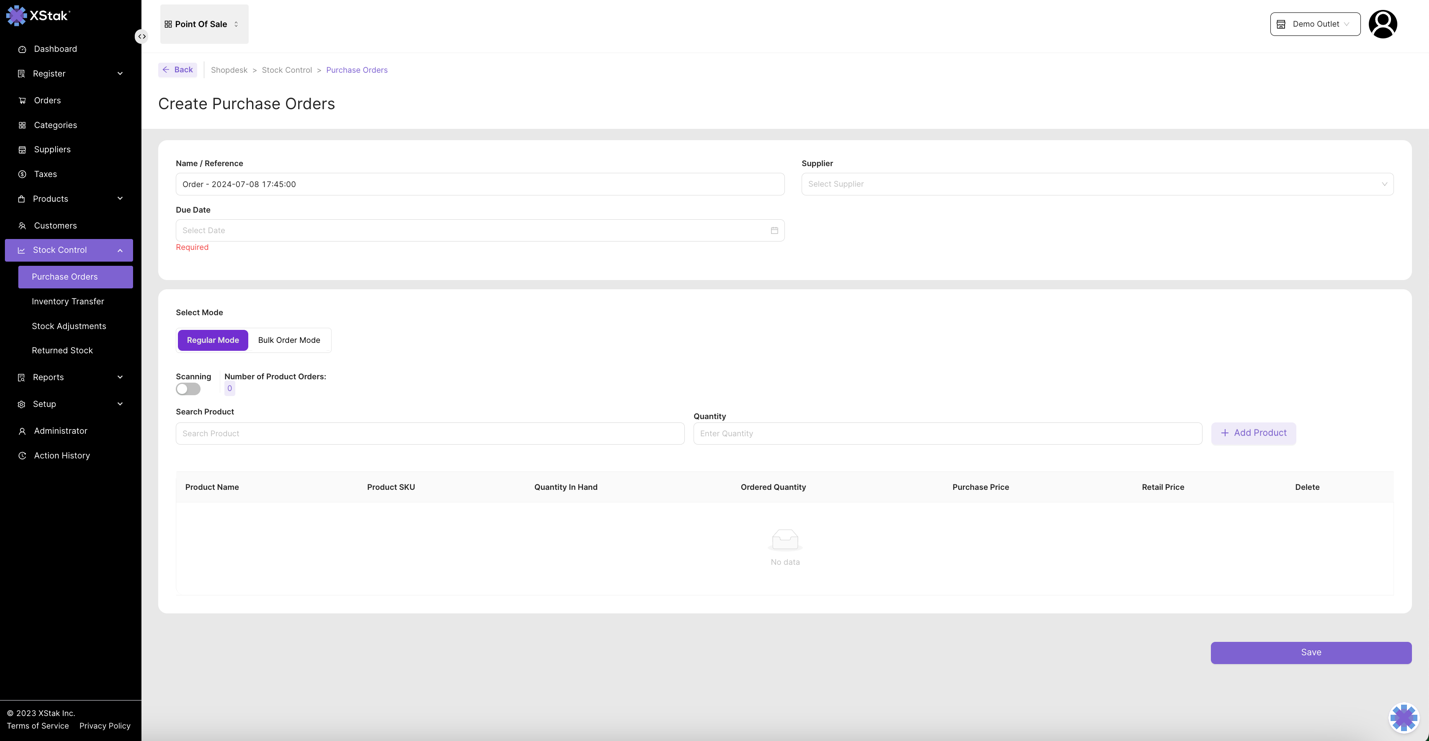This screenshot has height=741, width=1429.
Task: Select Regular Mode option
Action: 213,340
